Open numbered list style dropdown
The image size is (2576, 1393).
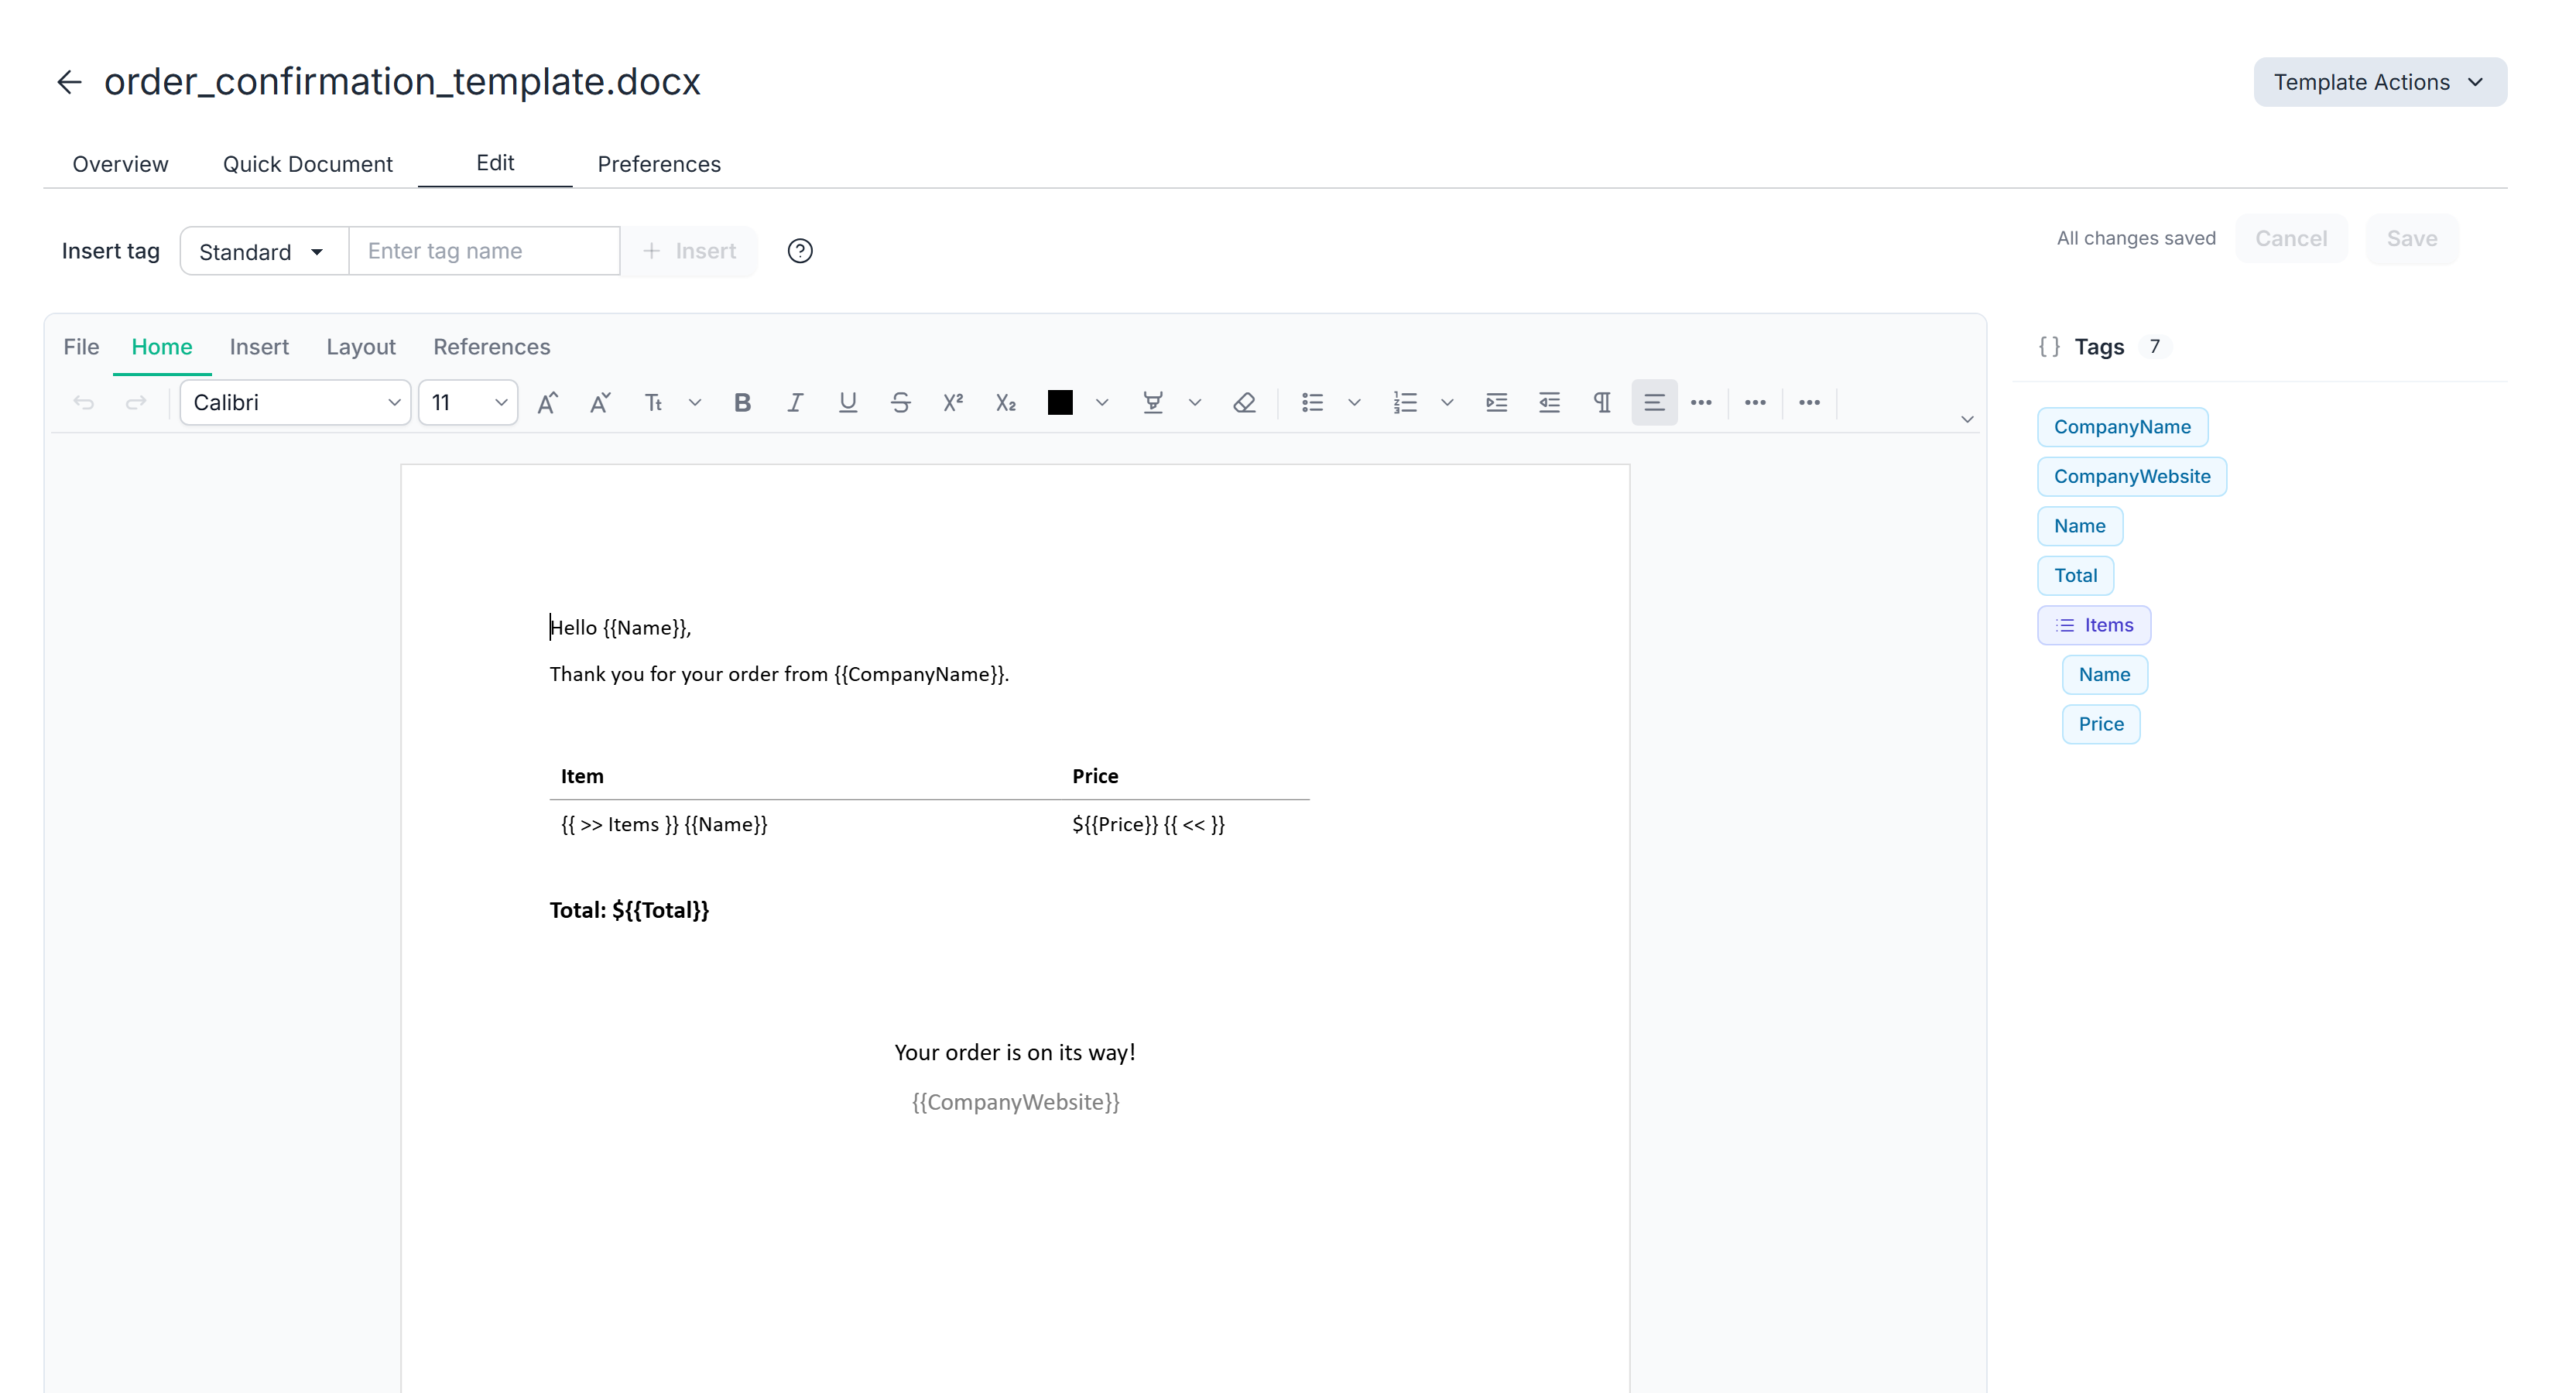click(1447, 402)
